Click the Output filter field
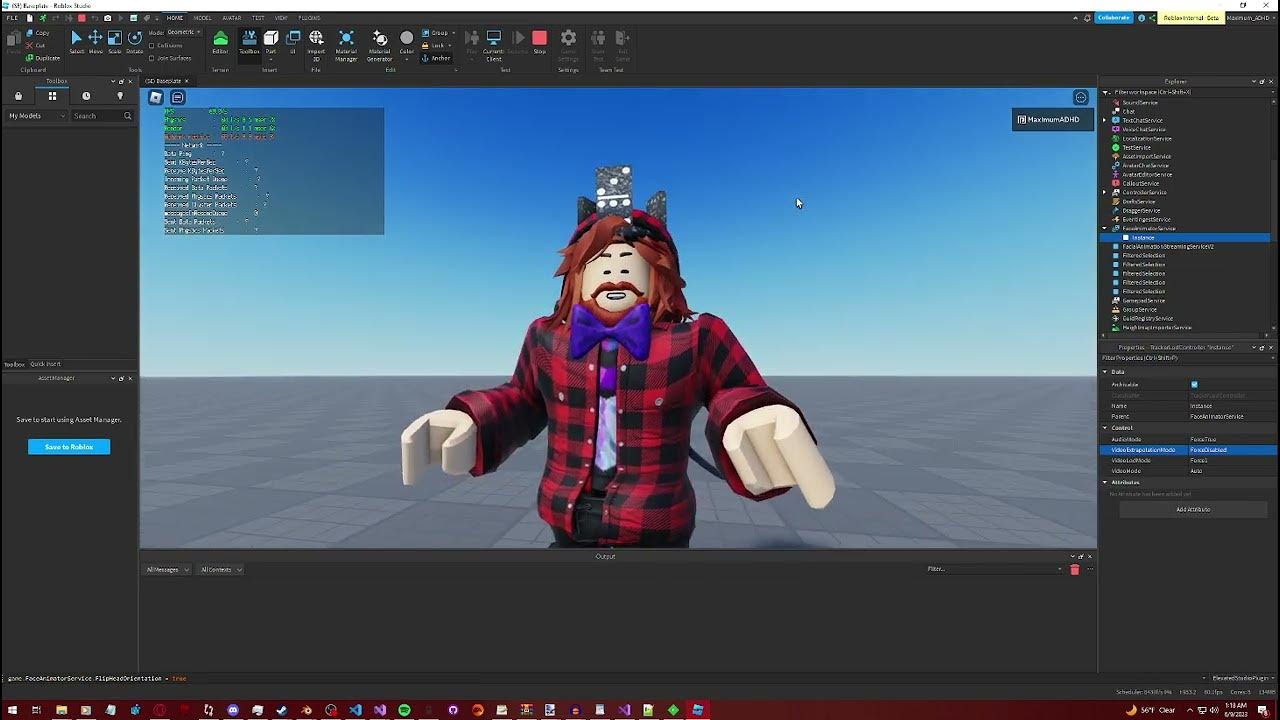This screenshot has width=1280, height=720. click(993, 569)
